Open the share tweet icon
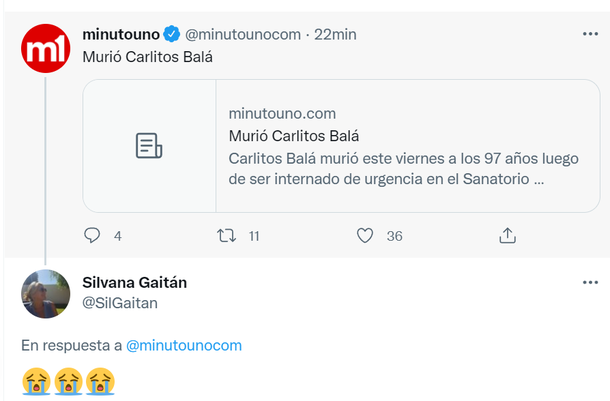The height and width of the screenshot is (401, 610). 507,236
